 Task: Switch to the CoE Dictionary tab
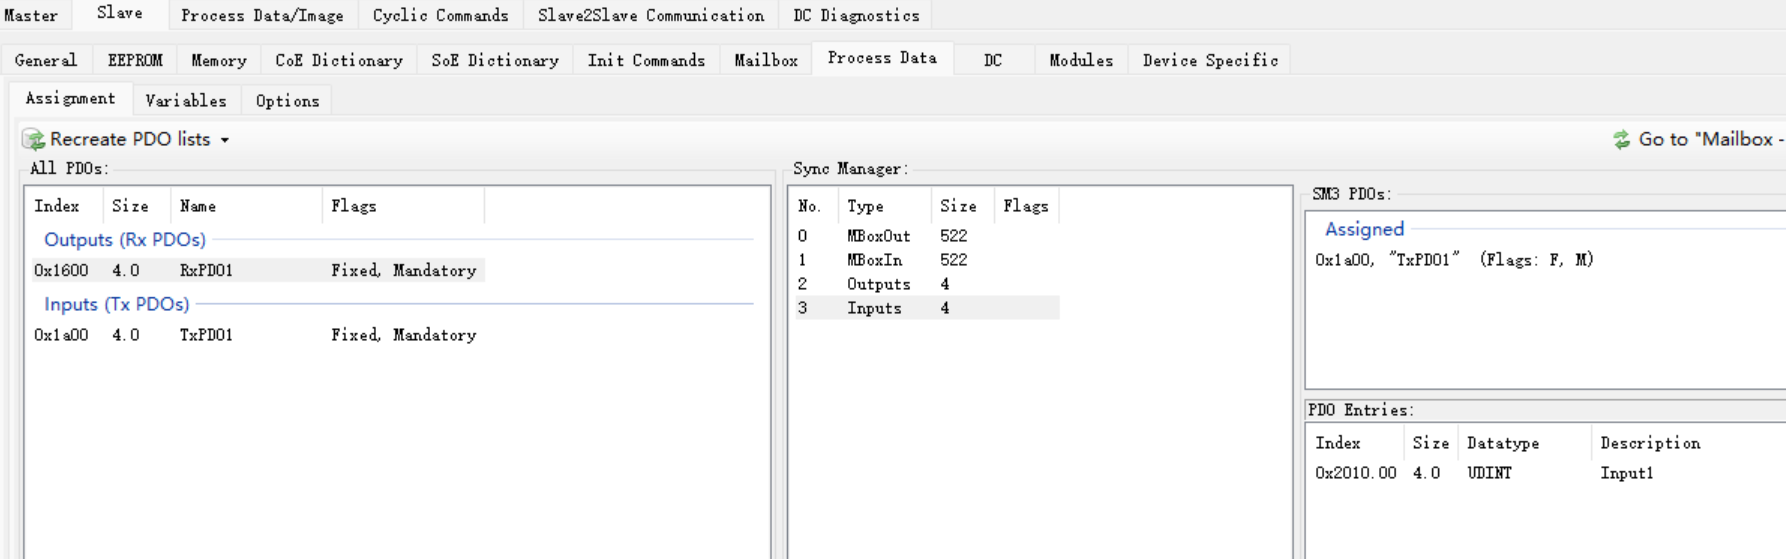(x=338, y=60)
